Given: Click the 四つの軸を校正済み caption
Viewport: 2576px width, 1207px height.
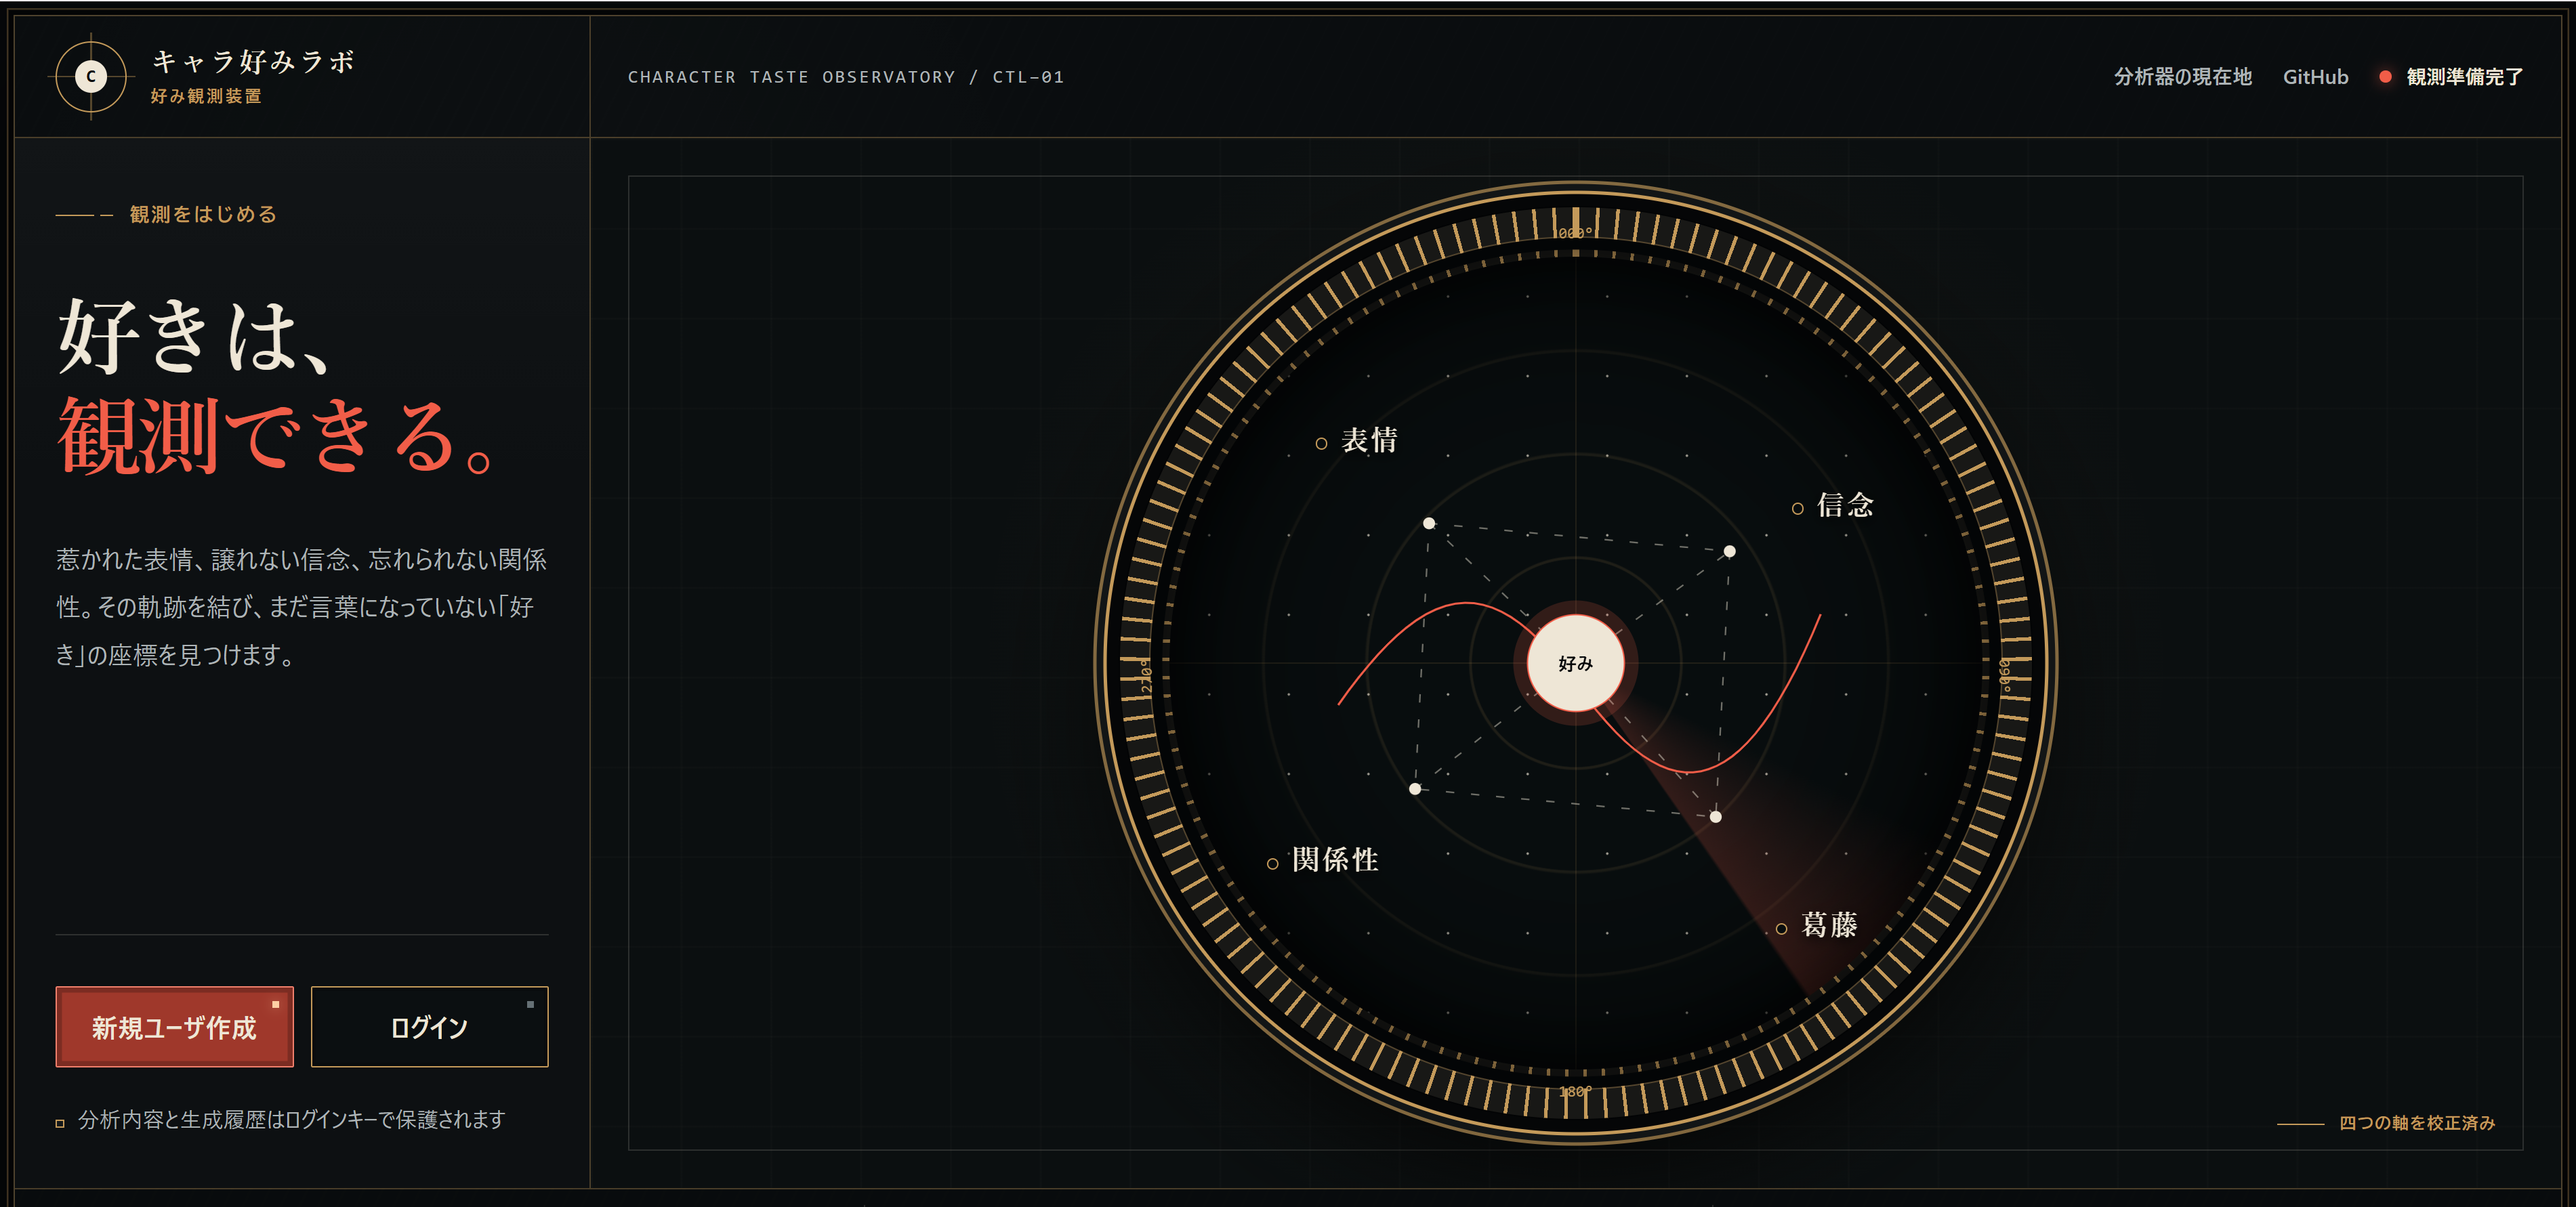Looking at the screenshot, I should click(2416, 1123).
